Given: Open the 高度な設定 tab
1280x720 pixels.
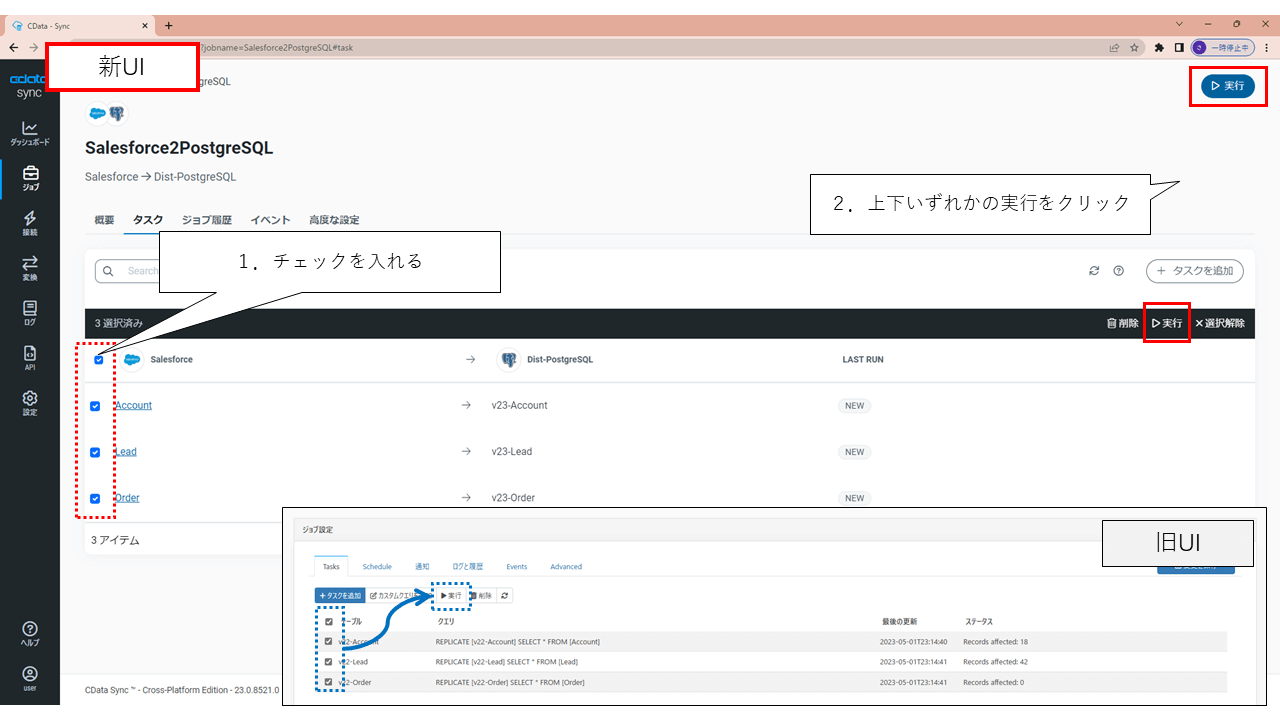Looking at the screenshot, I should coord(334,220).
